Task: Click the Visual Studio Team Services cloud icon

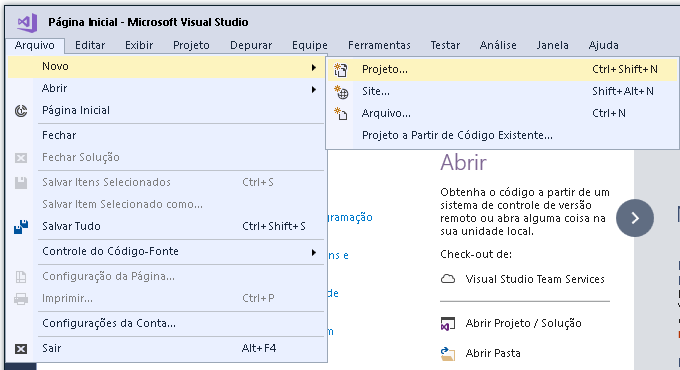Action: [448, 279]
